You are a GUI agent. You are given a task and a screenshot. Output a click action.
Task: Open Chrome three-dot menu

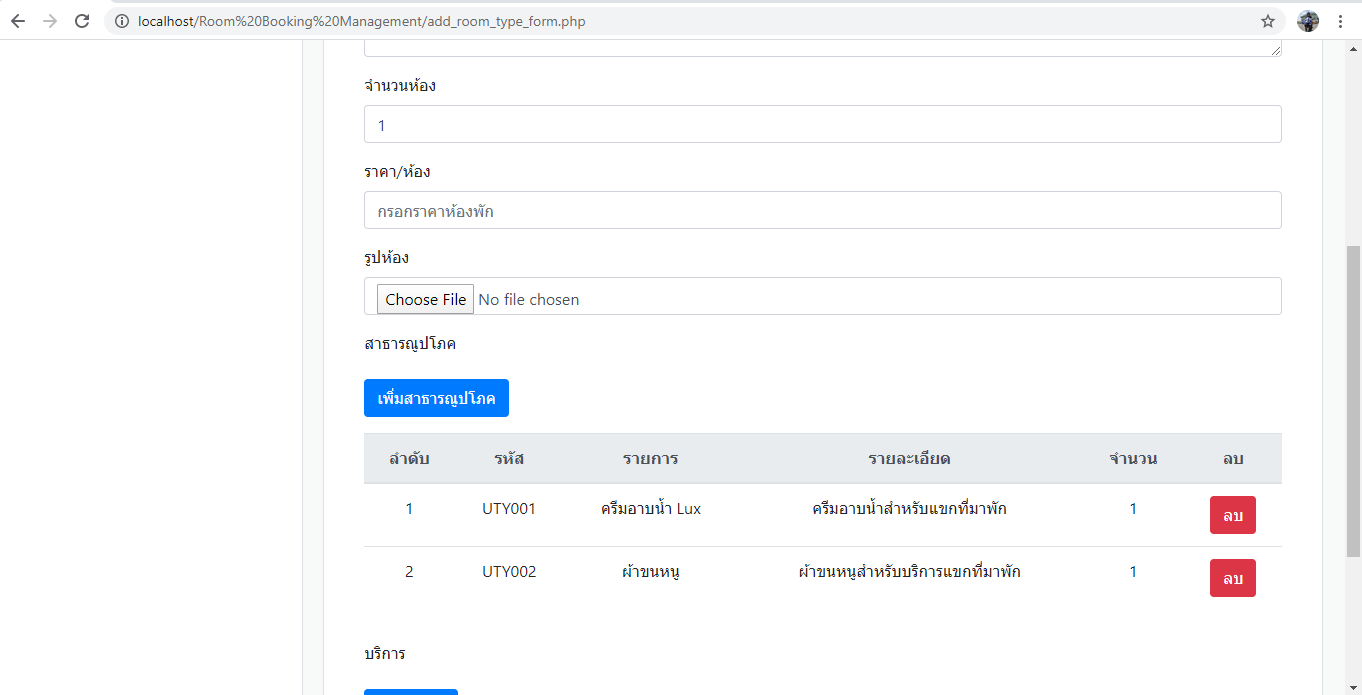(1341, 21)
